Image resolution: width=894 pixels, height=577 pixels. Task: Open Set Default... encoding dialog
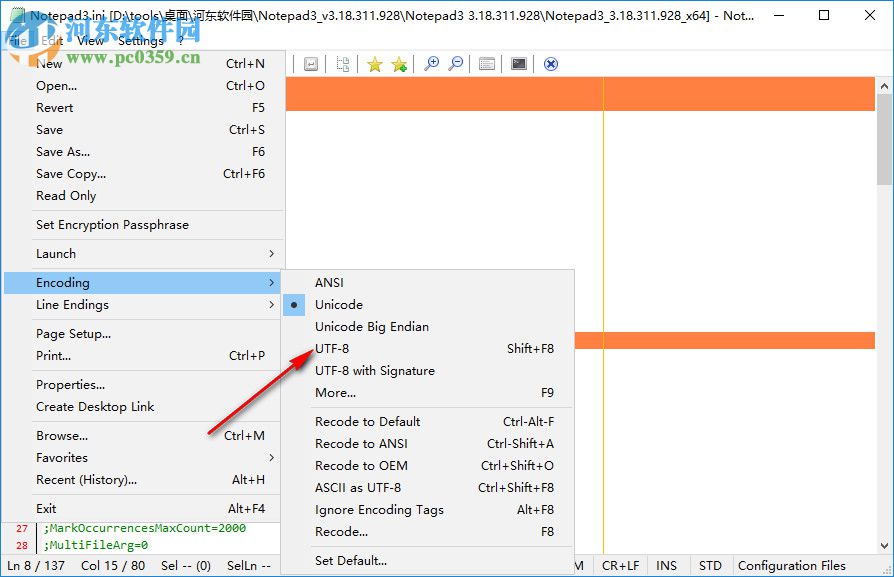pos(428,560)
